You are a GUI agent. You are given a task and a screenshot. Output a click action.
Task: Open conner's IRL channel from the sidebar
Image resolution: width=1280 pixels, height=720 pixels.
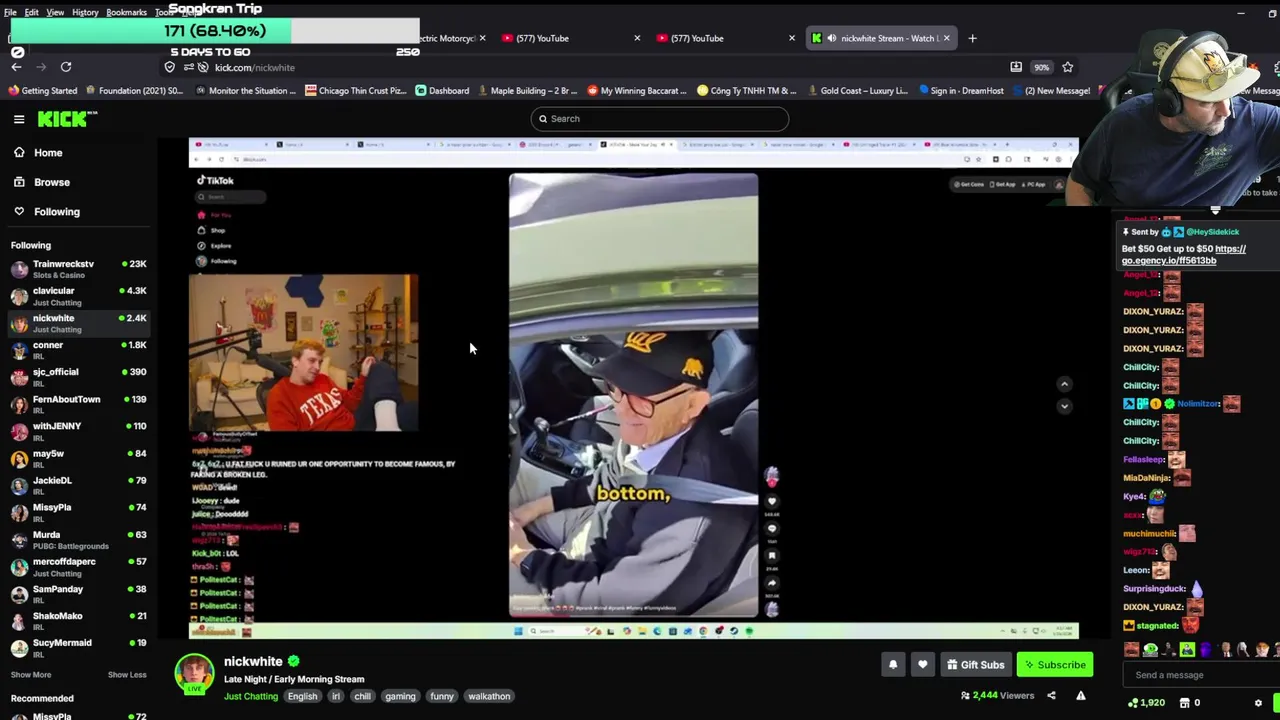click(x=78, y=350)
